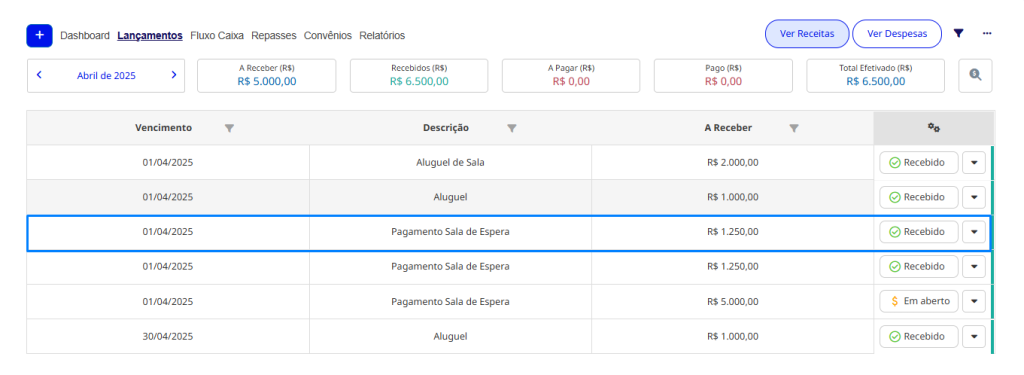Filter the Vencimento column
Viewport: 1024px width, 375px height.
[229, 129]
